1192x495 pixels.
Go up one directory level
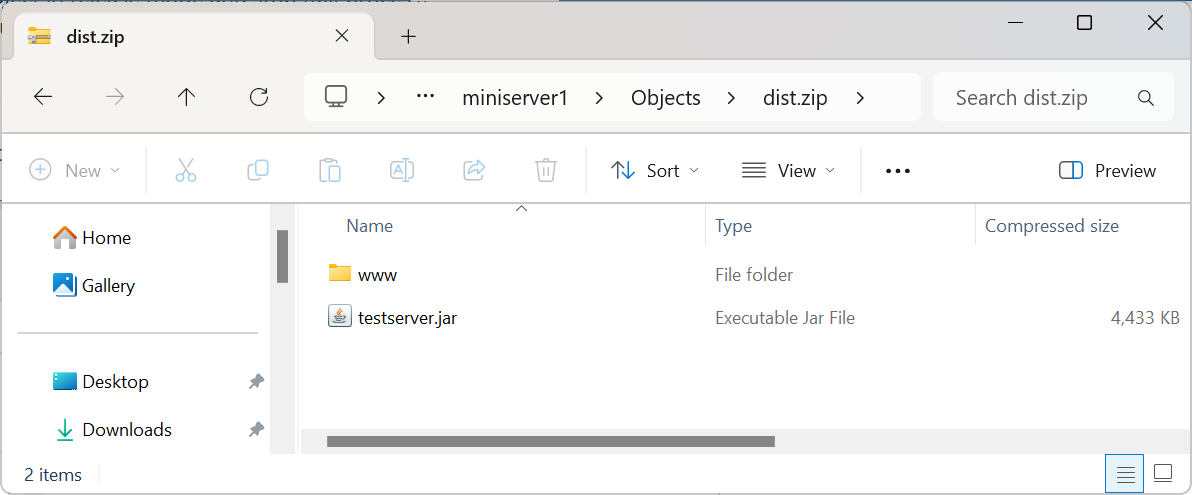click(x=186, y=97)
